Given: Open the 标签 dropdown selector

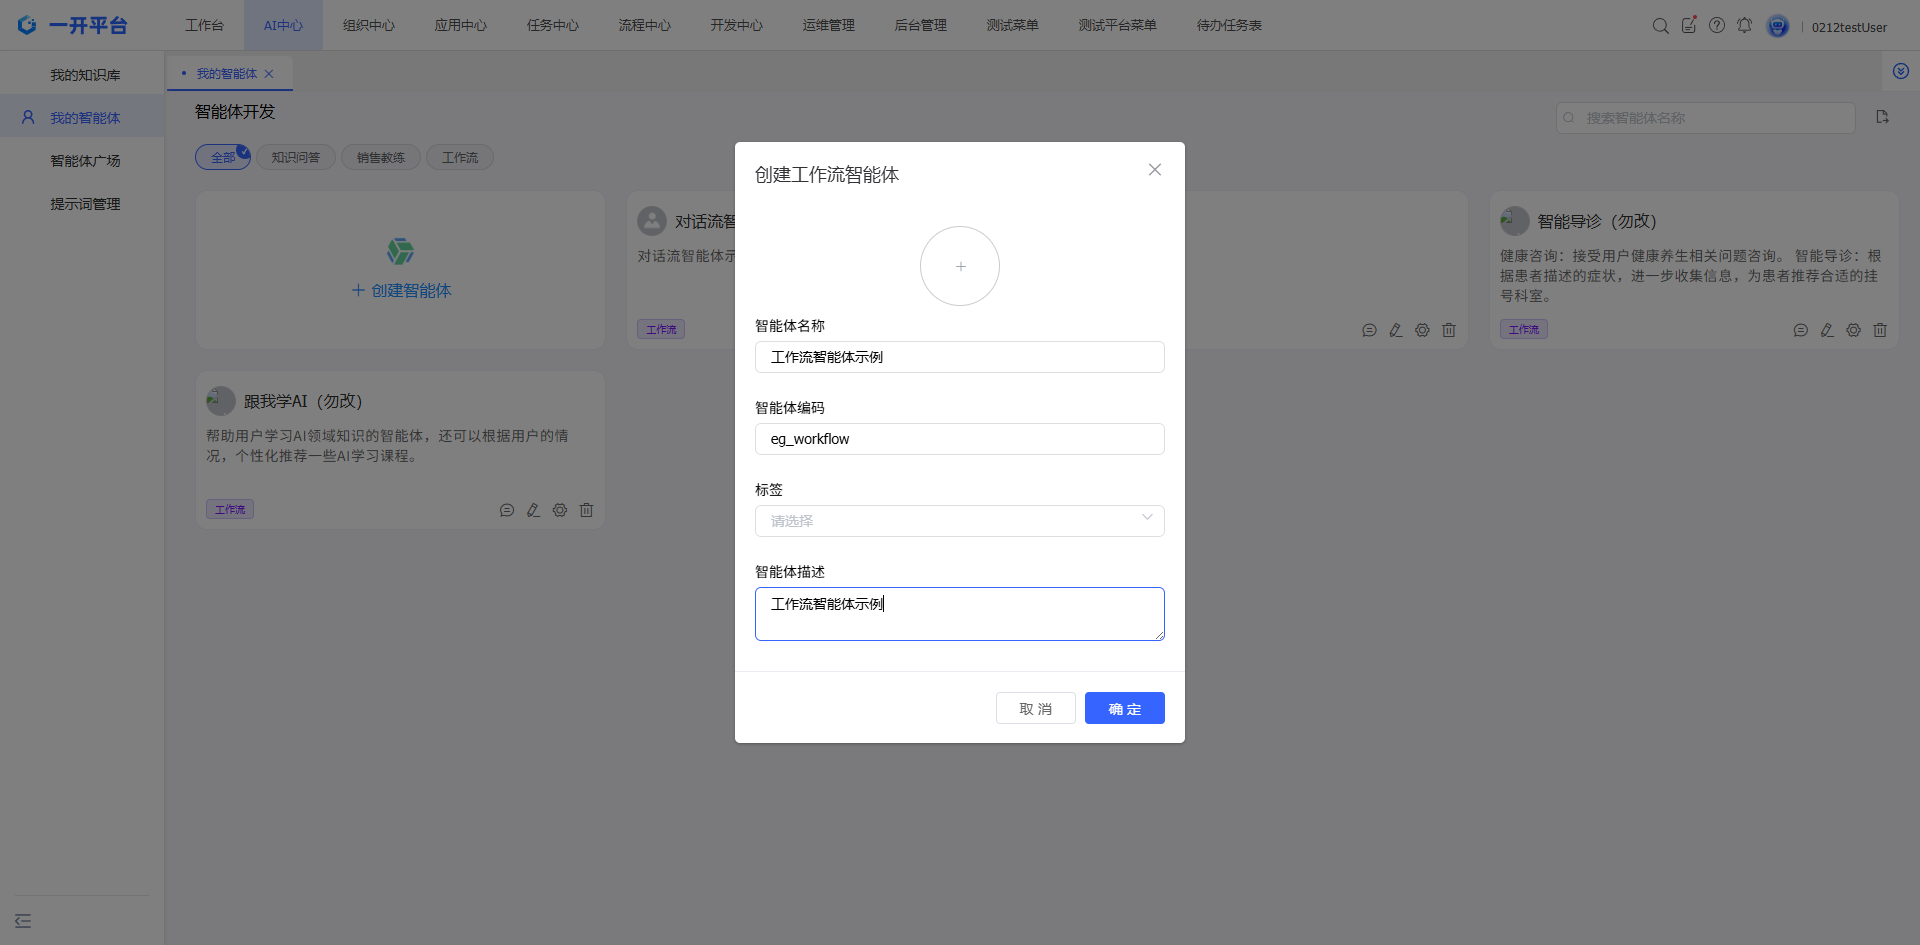Looking at the screenshot, I should [959, 521].
